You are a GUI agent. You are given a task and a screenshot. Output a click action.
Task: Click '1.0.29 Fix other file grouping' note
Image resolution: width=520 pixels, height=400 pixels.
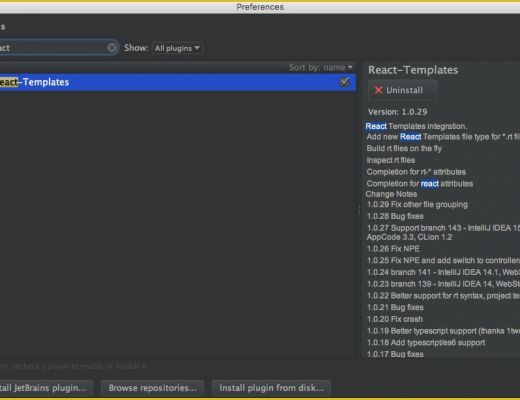coord(417,205)
